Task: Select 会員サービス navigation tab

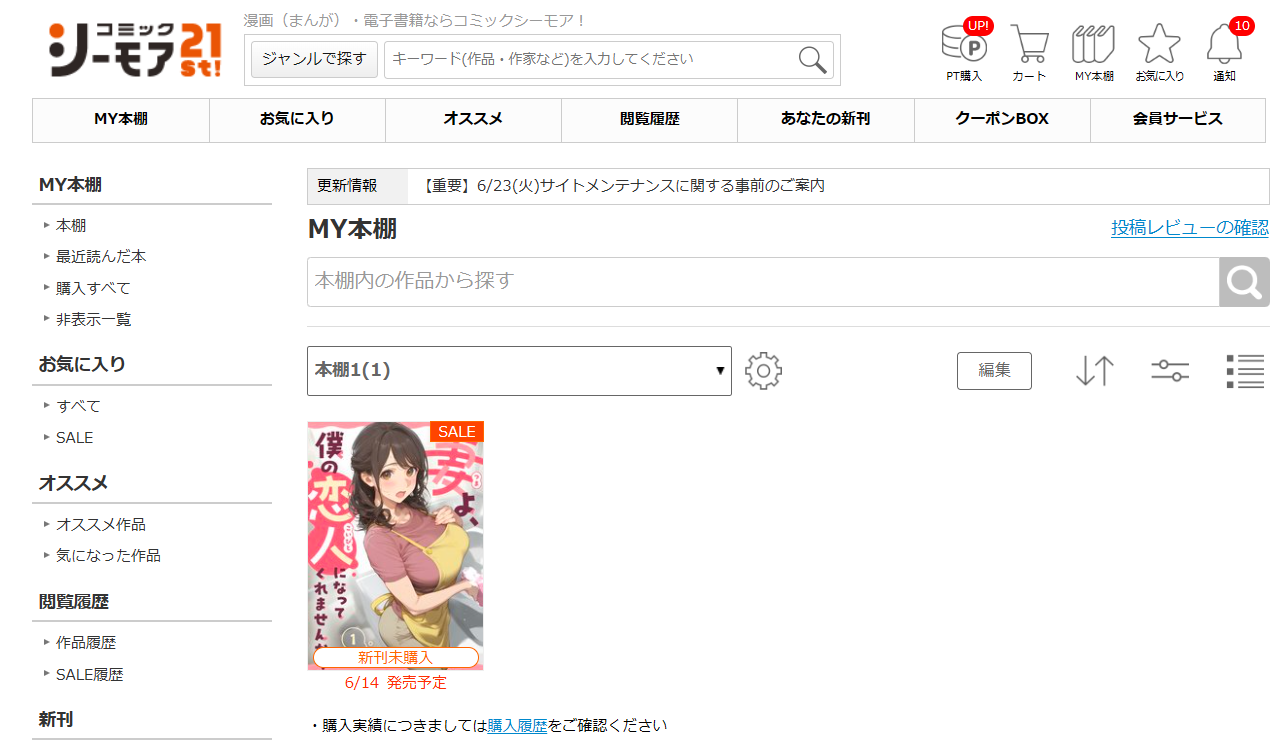Action: 1177,120
